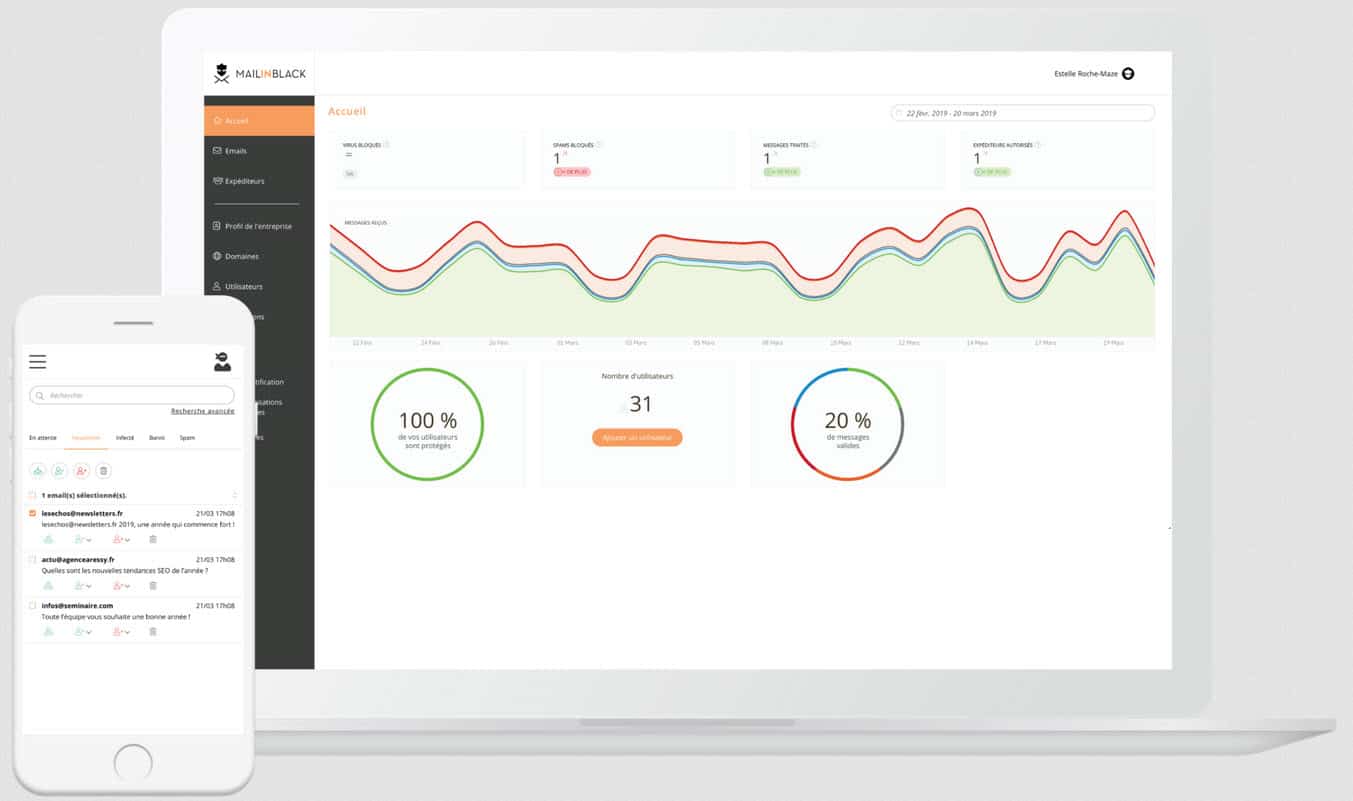Open the 'Quelles sont les nouvelles tendances SEO' message
Image resolution: width=1353 pixels, height=801 pixels.
pos(124,570)
